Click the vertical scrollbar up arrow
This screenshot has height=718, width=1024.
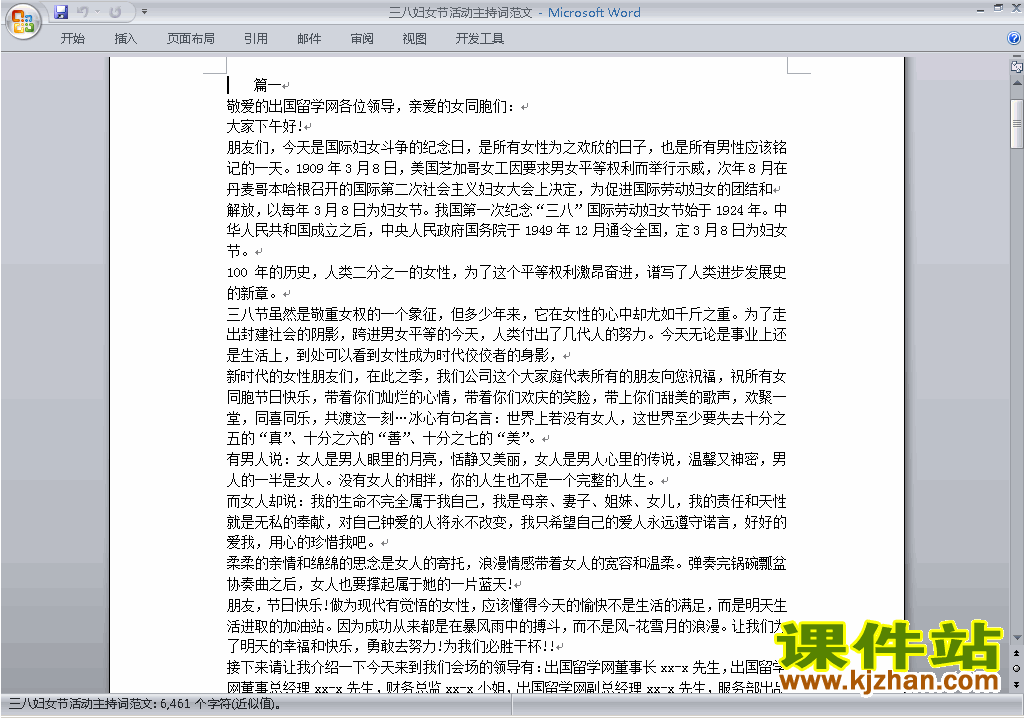click(1017, 84)
